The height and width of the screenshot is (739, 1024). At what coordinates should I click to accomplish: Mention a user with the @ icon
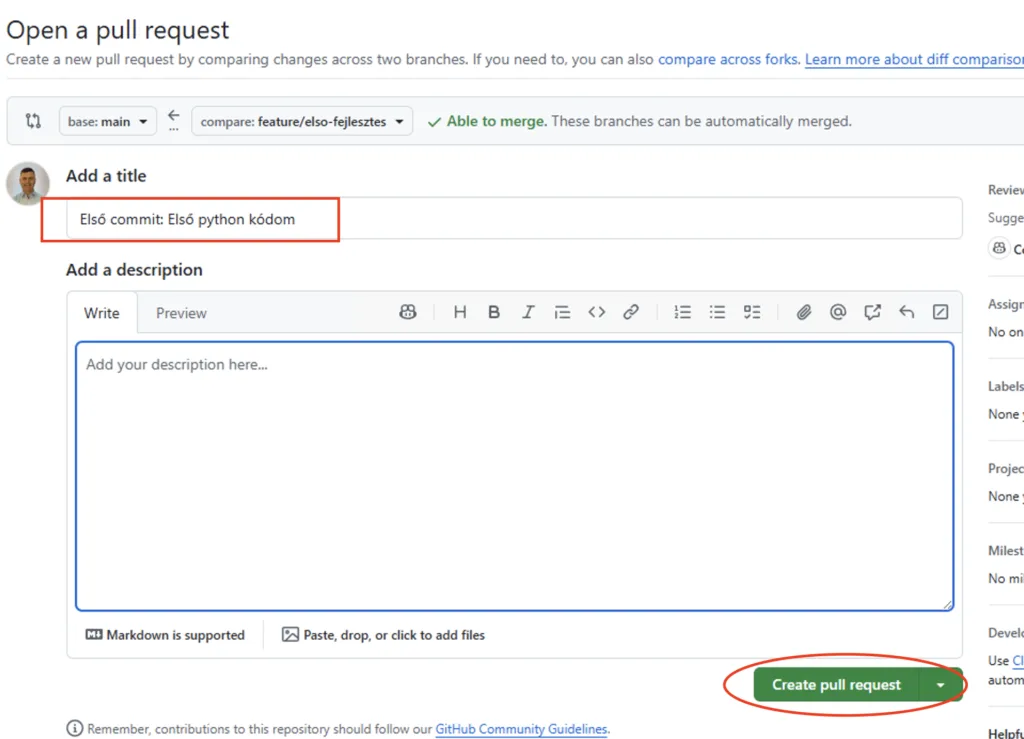point(838,312)
